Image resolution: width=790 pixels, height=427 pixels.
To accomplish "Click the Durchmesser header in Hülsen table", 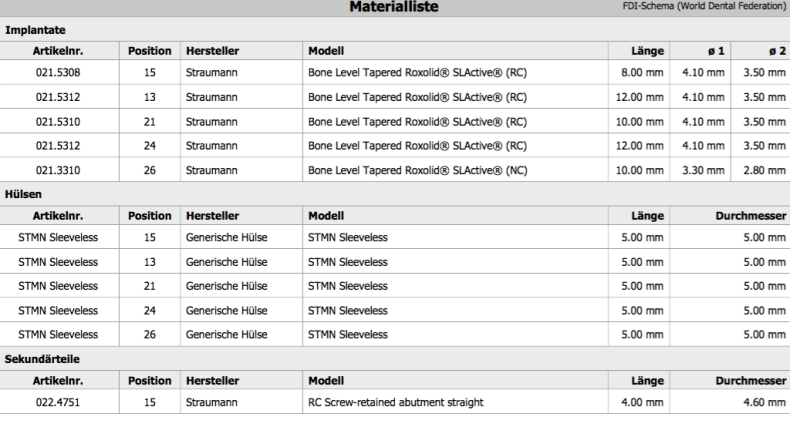I will [x=751, y=216].
